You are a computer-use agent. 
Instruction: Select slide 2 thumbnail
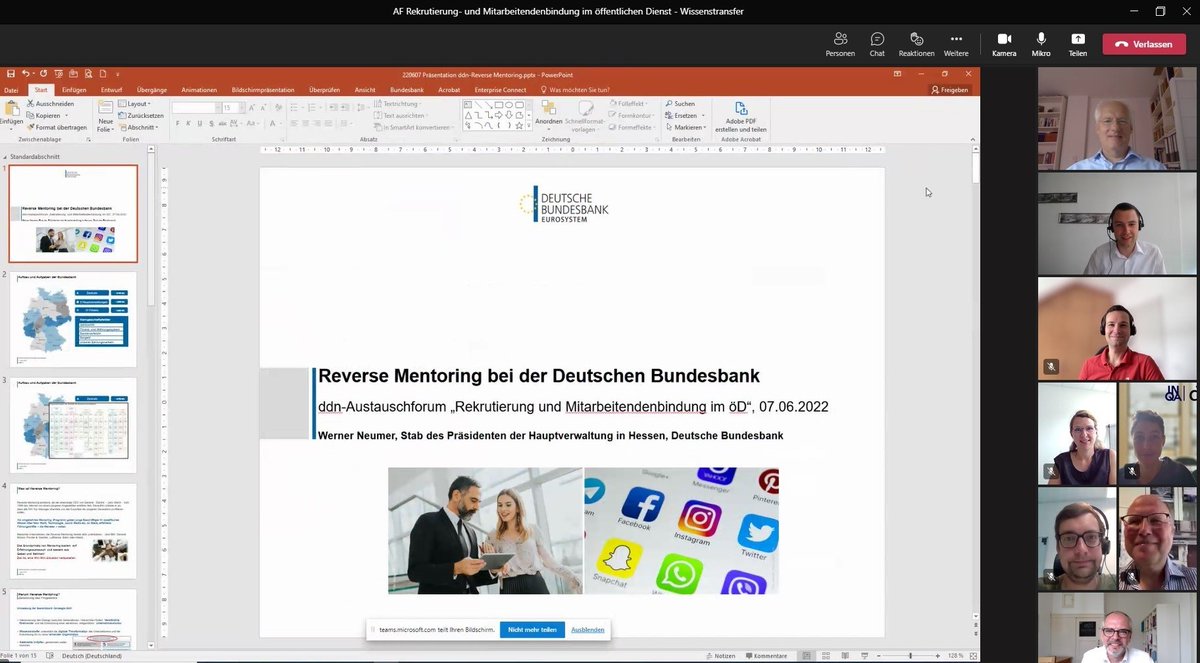[74, 319]
